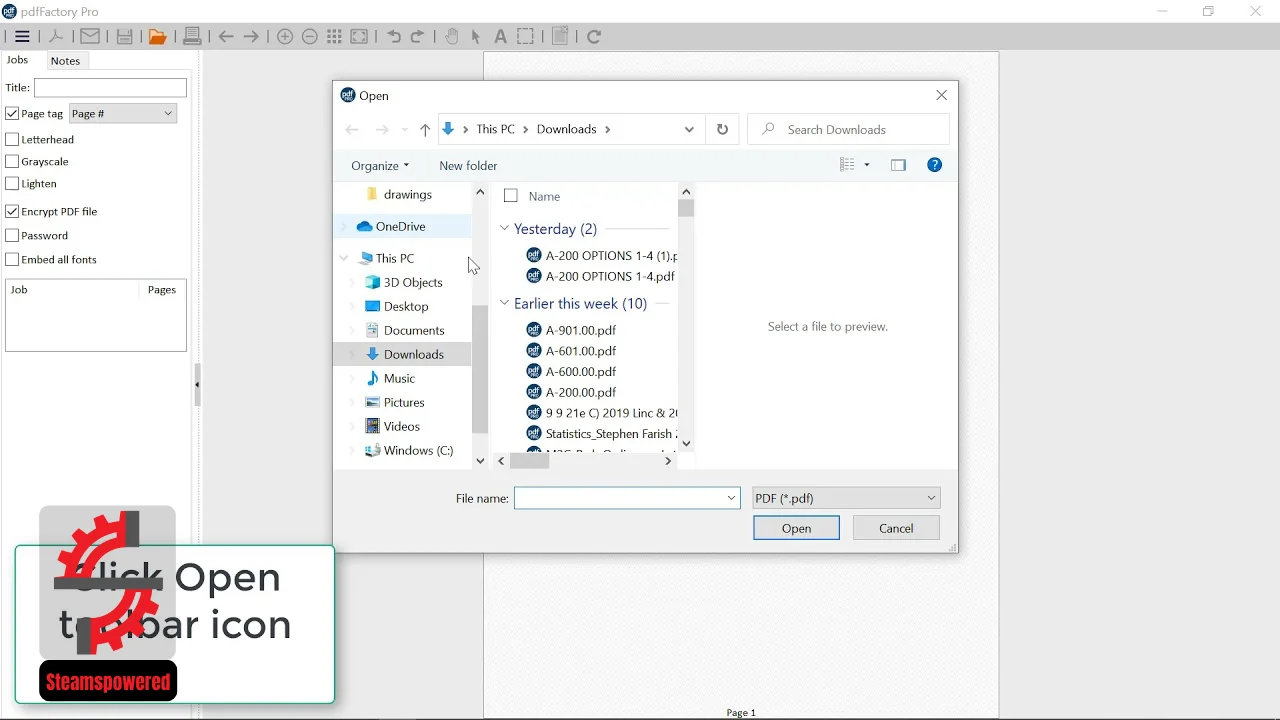Click the navigation tree vertical scrollbar thumb
The width and height of the screenshot is (1280, 720).
[480, 369]
